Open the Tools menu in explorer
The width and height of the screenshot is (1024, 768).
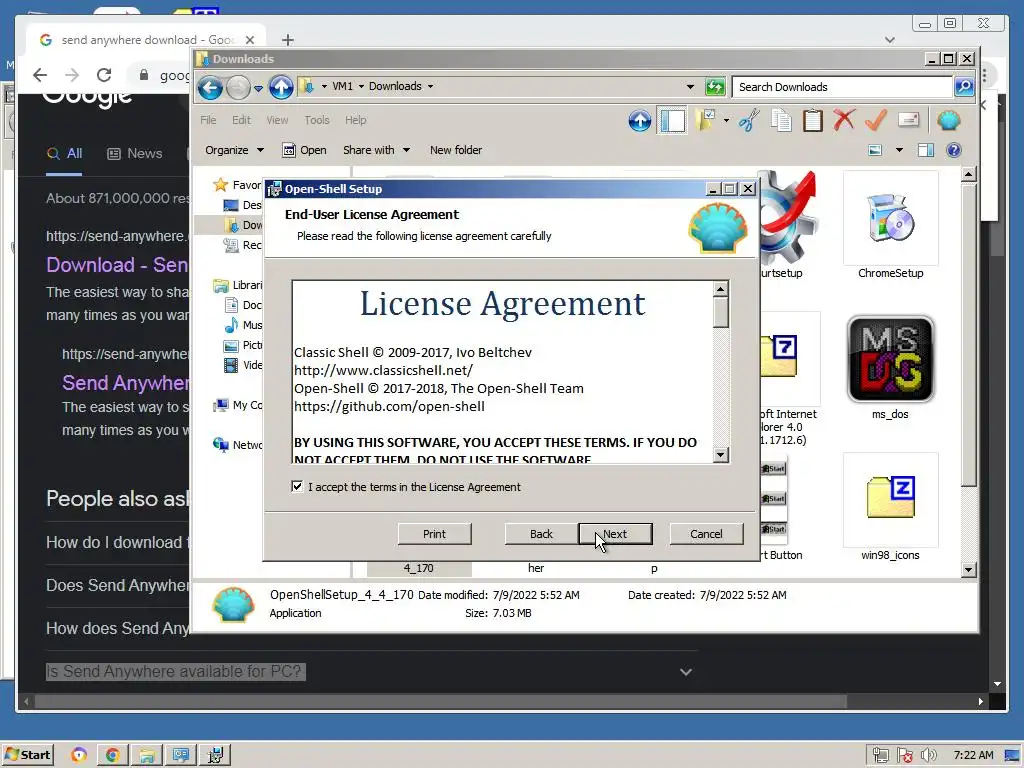pyautogui.click(x=317, y=120)
